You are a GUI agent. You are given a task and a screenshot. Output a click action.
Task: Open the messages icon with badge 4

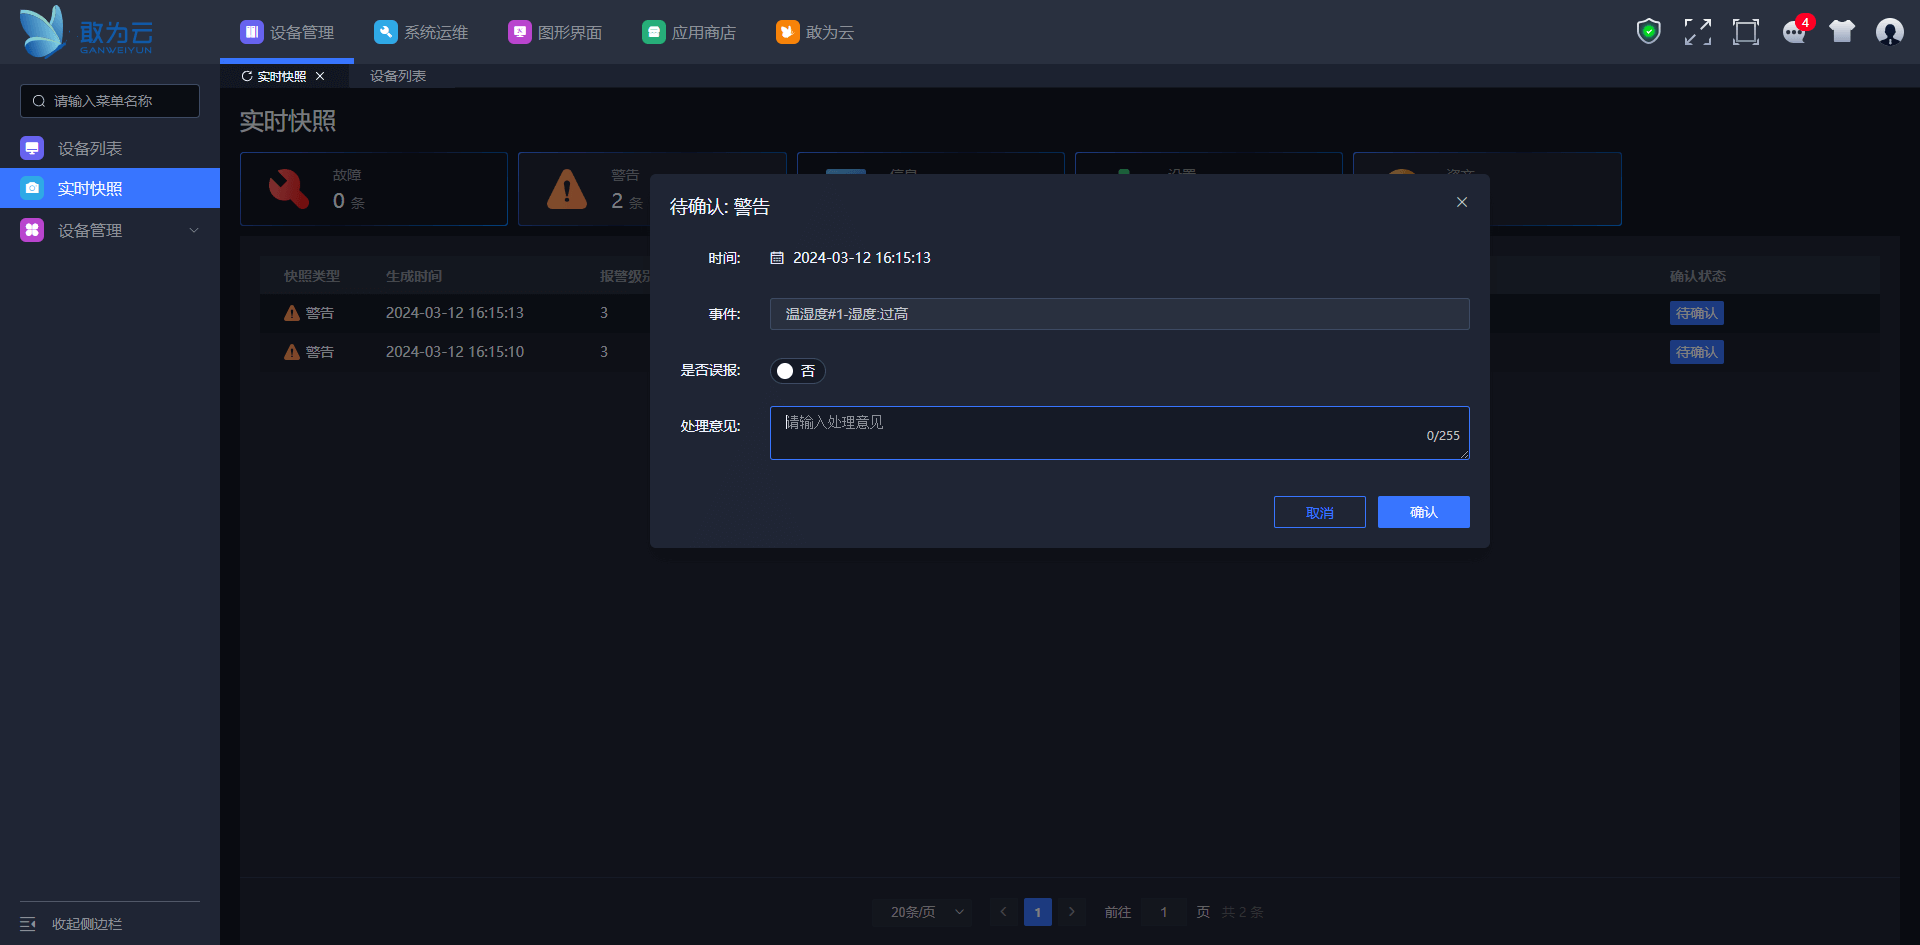1795,32
